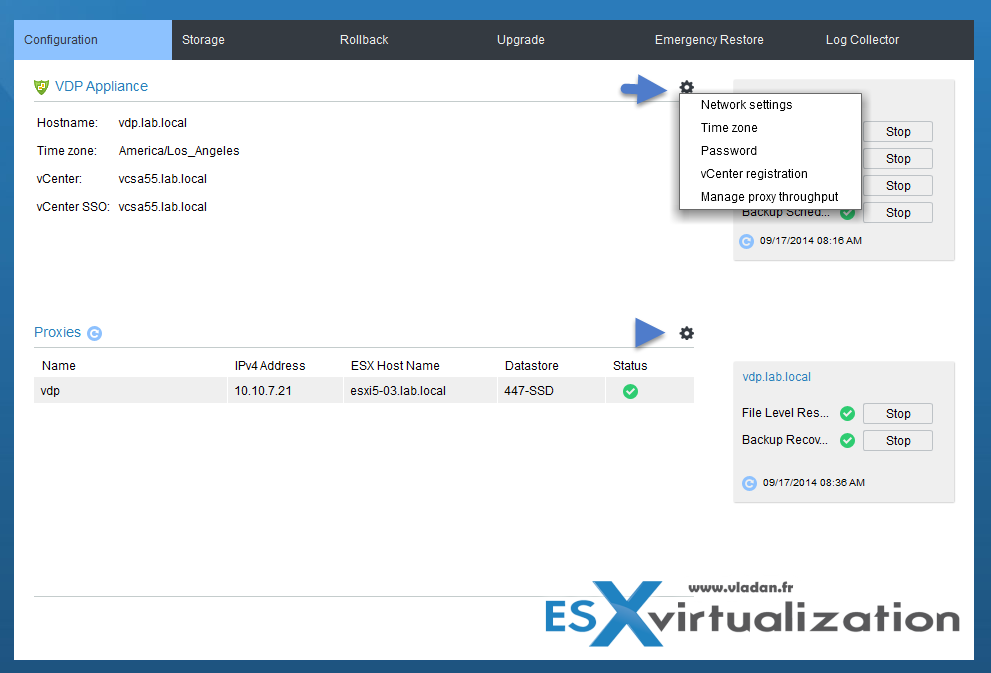991x673 pixels.
Task: Open the Upgrade tab
Action: (x=521, y=40)
